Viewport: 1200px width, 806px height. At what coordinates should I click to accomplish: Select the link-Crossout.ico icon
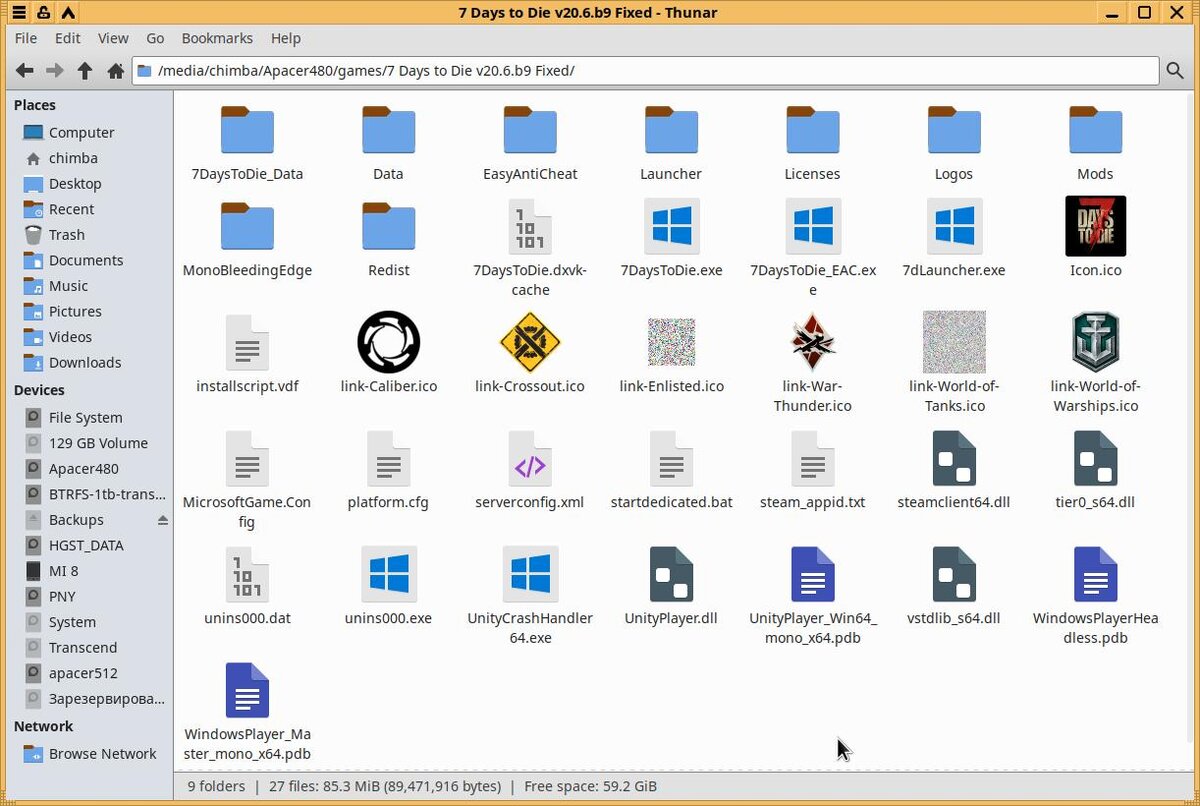(530, 342)
